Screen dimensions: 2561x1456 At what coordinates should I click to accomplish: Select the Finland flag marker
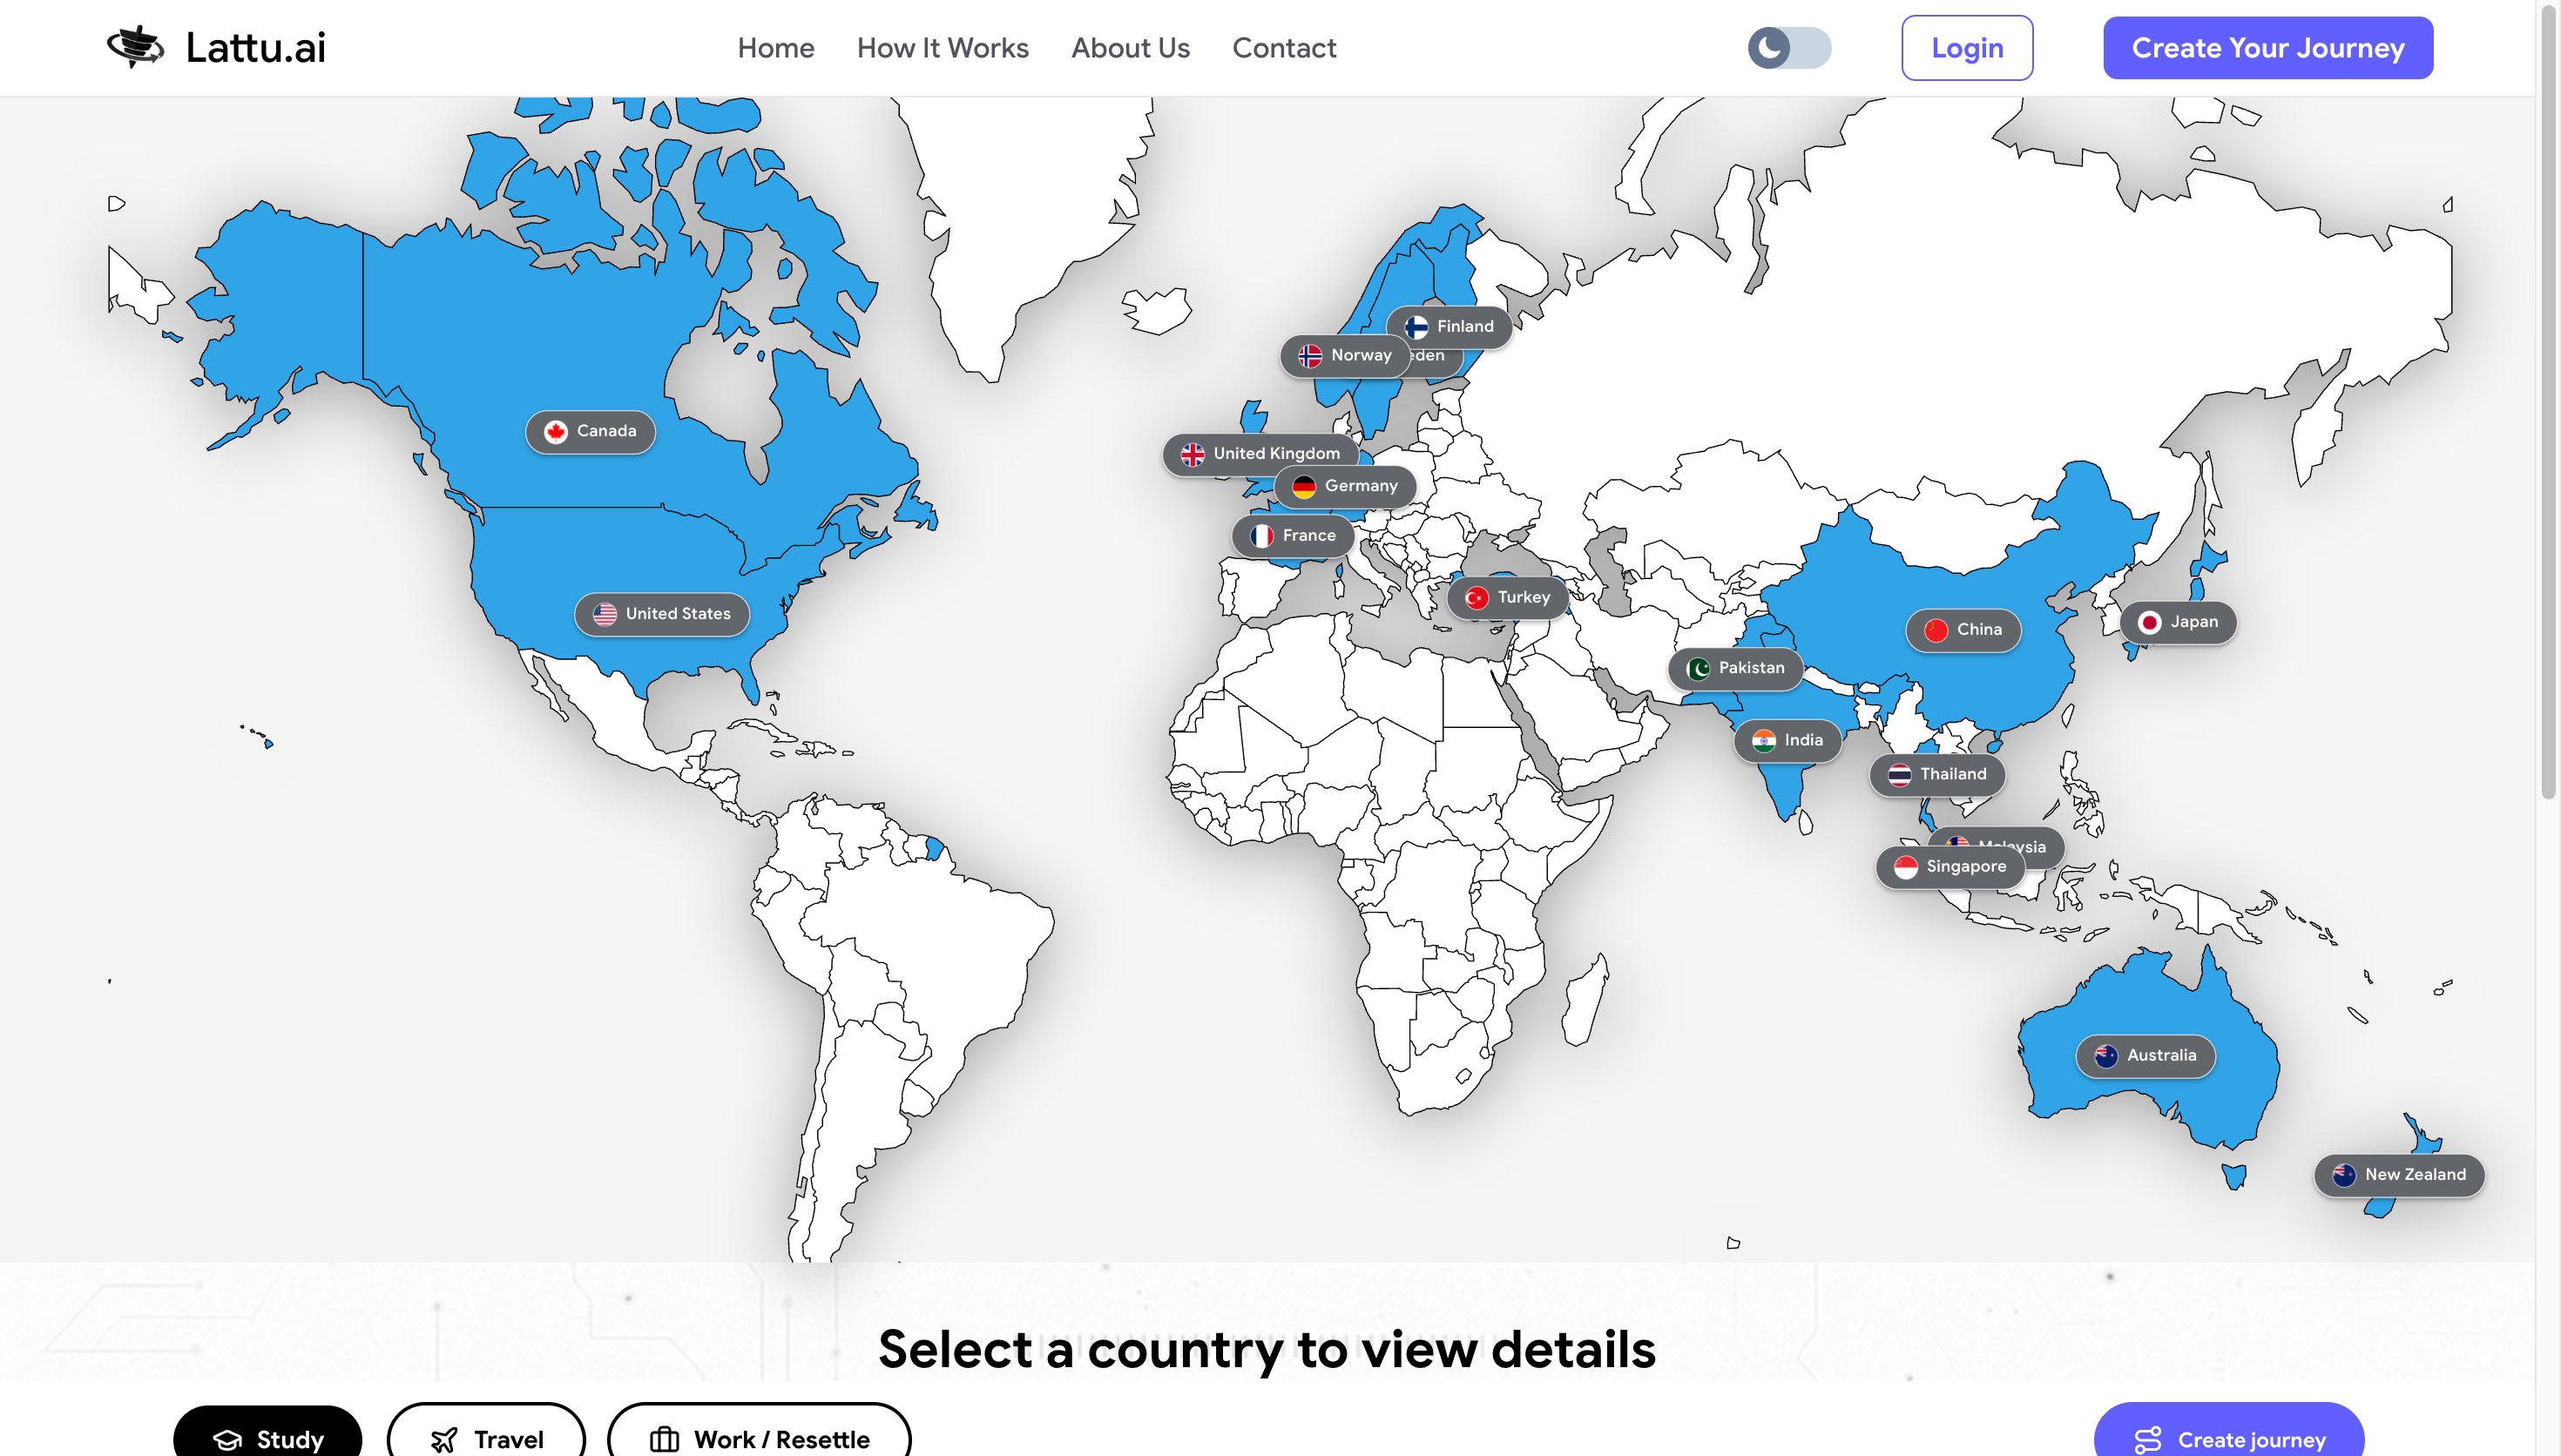(x=1448, y=327)
